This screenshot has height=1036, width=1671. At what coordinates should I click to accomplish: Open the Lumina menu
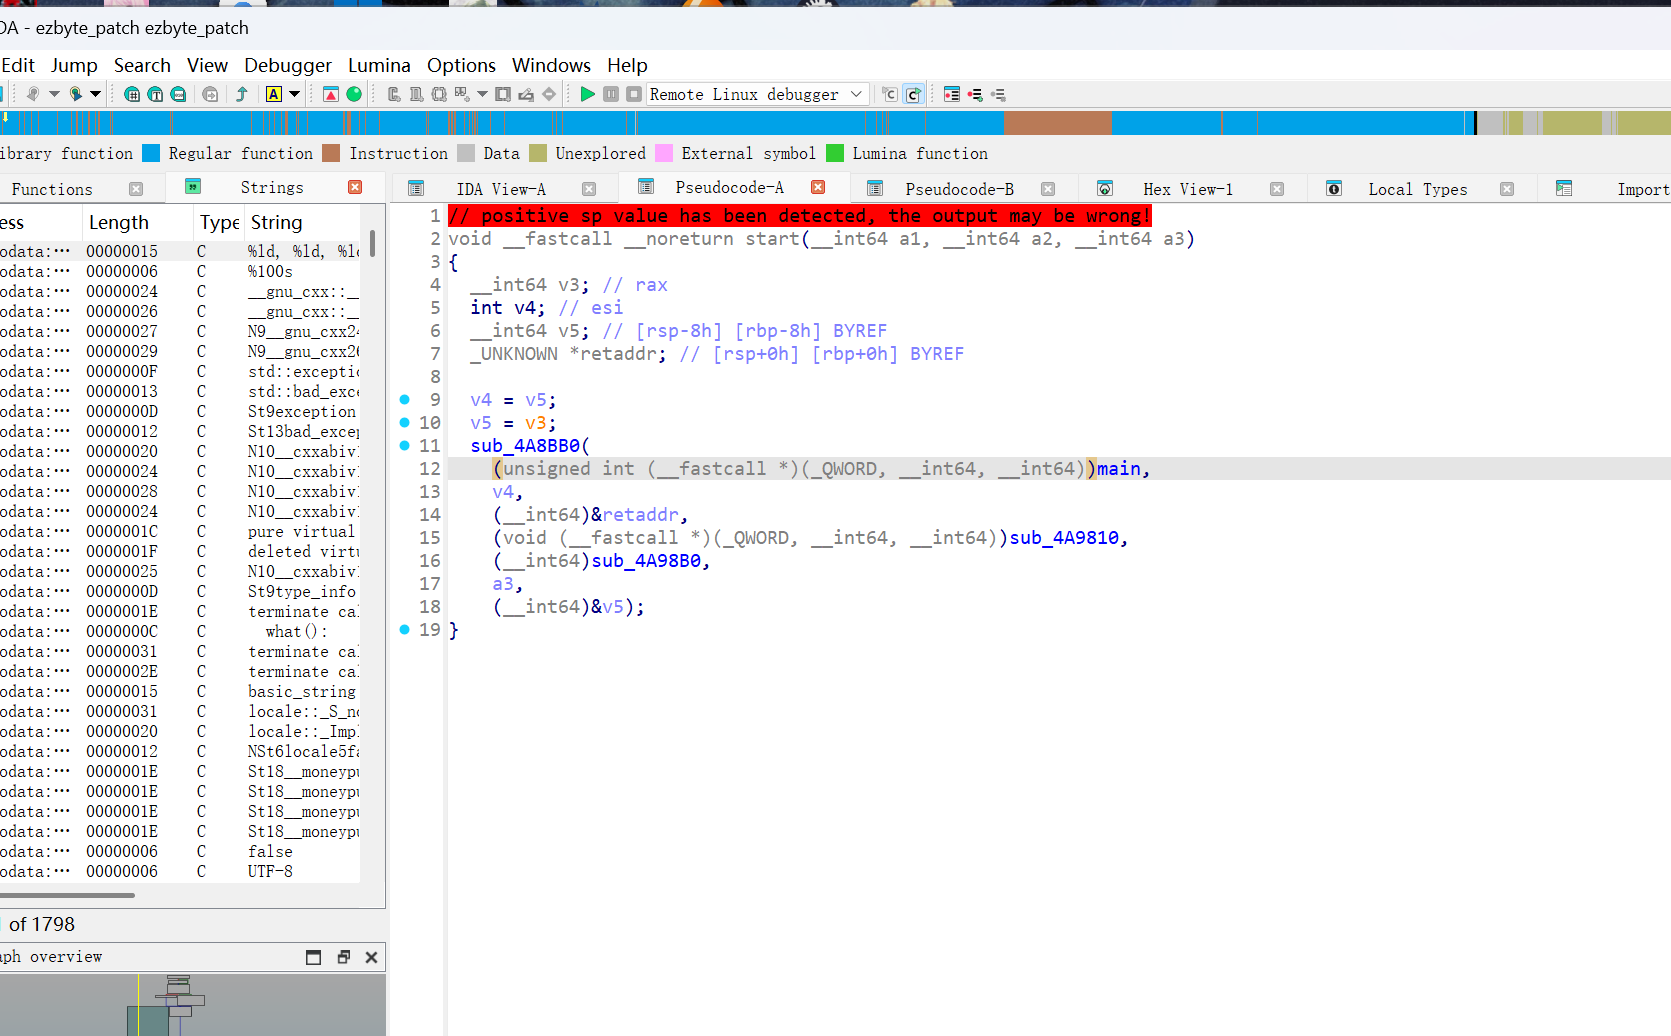379,65
